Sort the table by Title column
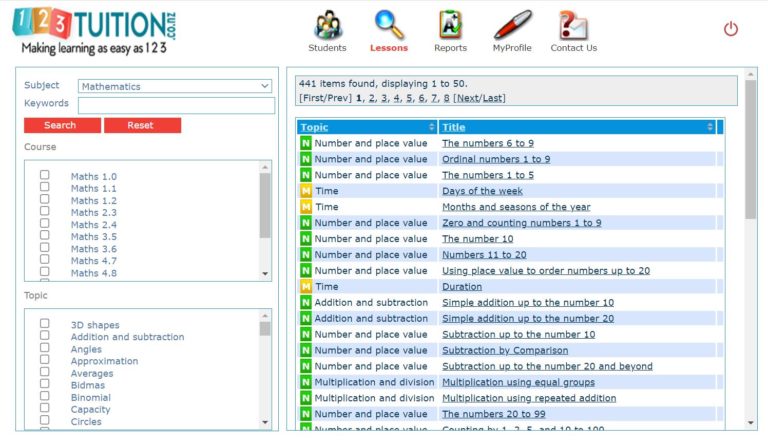Viewport: 768px width, 443px height. (453, 127)
